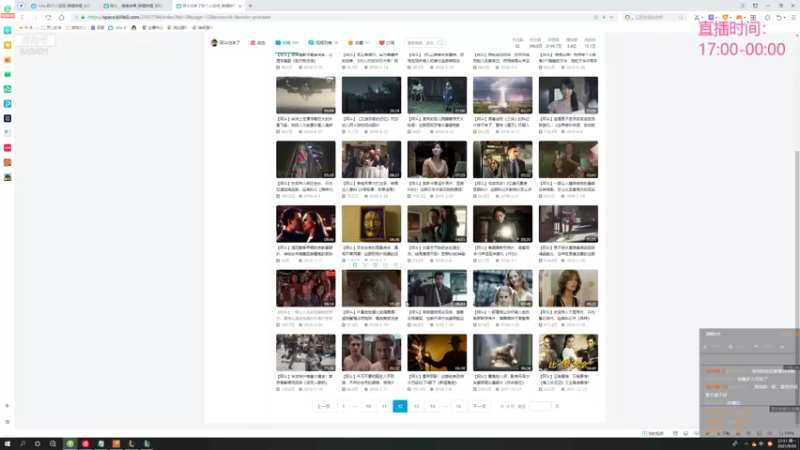The width and height of the screenshot is (800, 450).
Task: Open video with two shirtless men thumbnail
Action: tap(371, 353)
